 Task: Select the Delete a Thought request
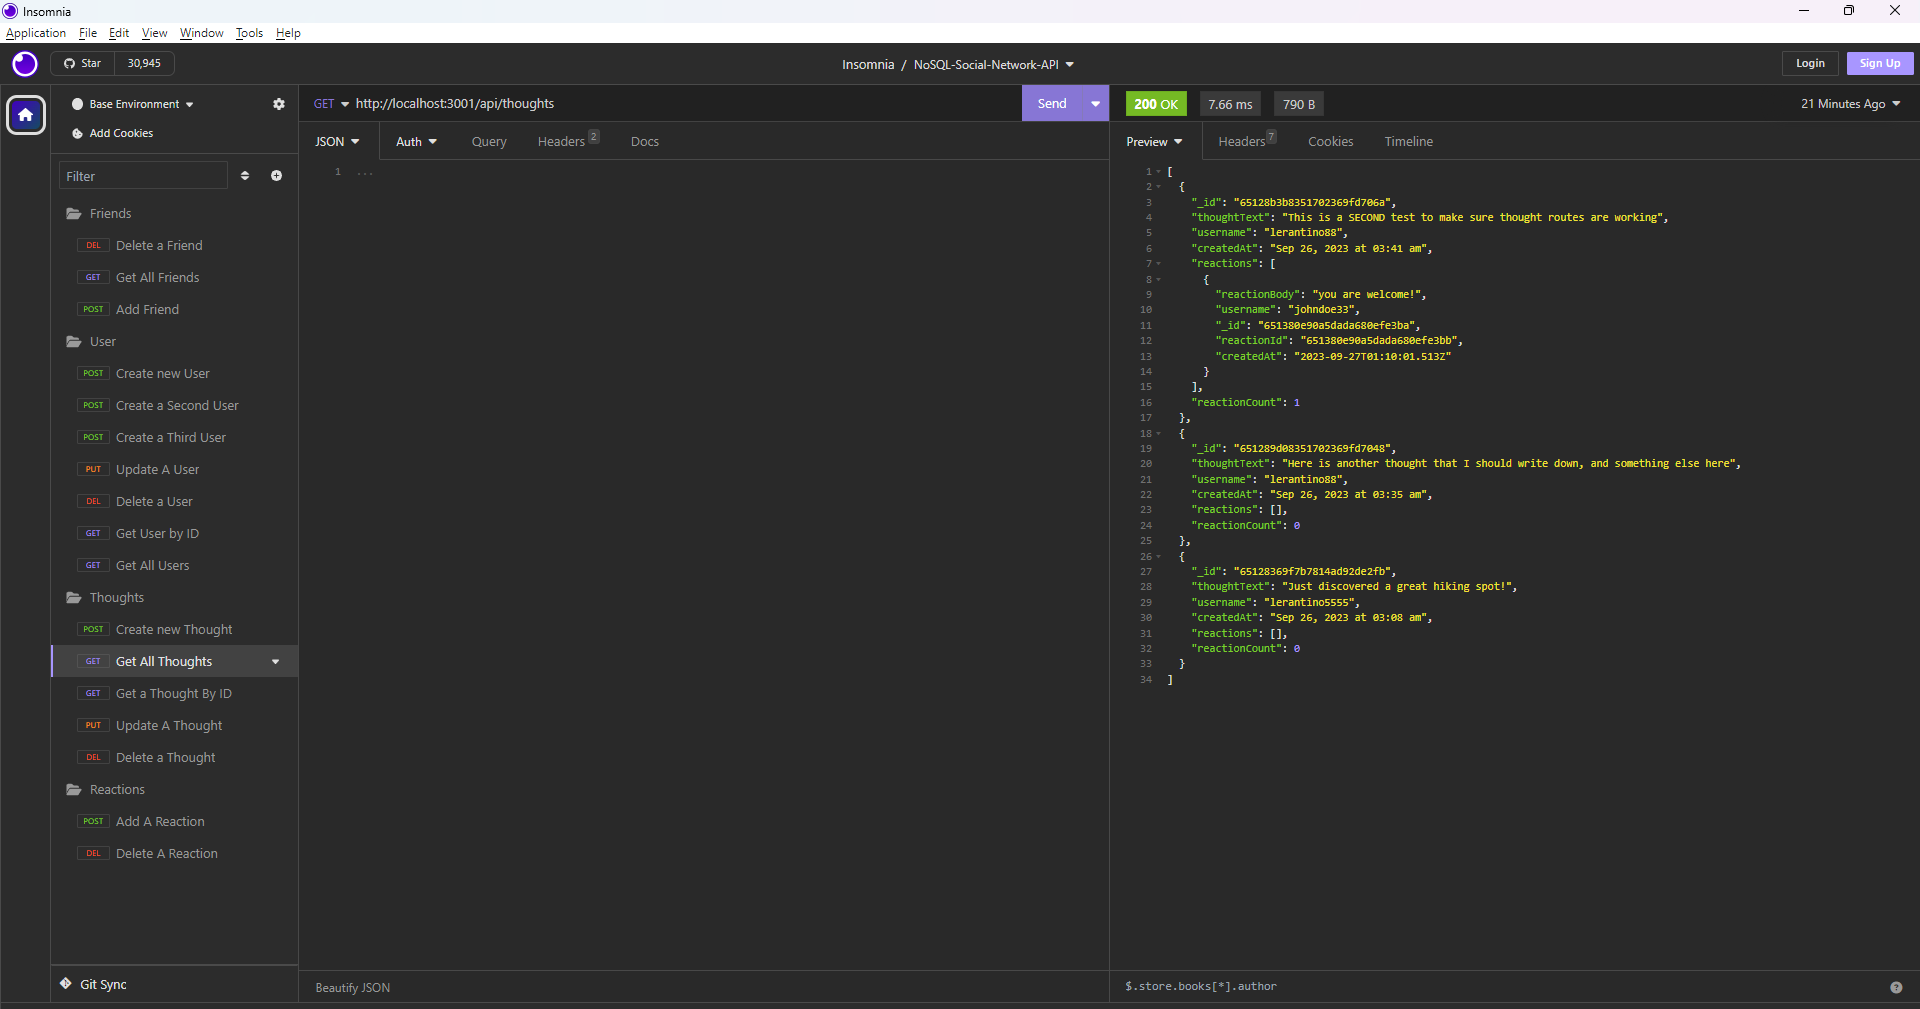174,758
